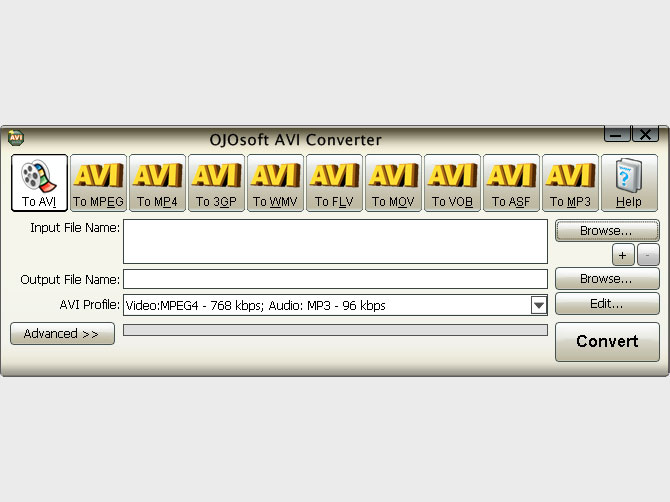Browse for the output file location
Image resolution: width=670 pixels, height=502 pixels.
[607, 279]
